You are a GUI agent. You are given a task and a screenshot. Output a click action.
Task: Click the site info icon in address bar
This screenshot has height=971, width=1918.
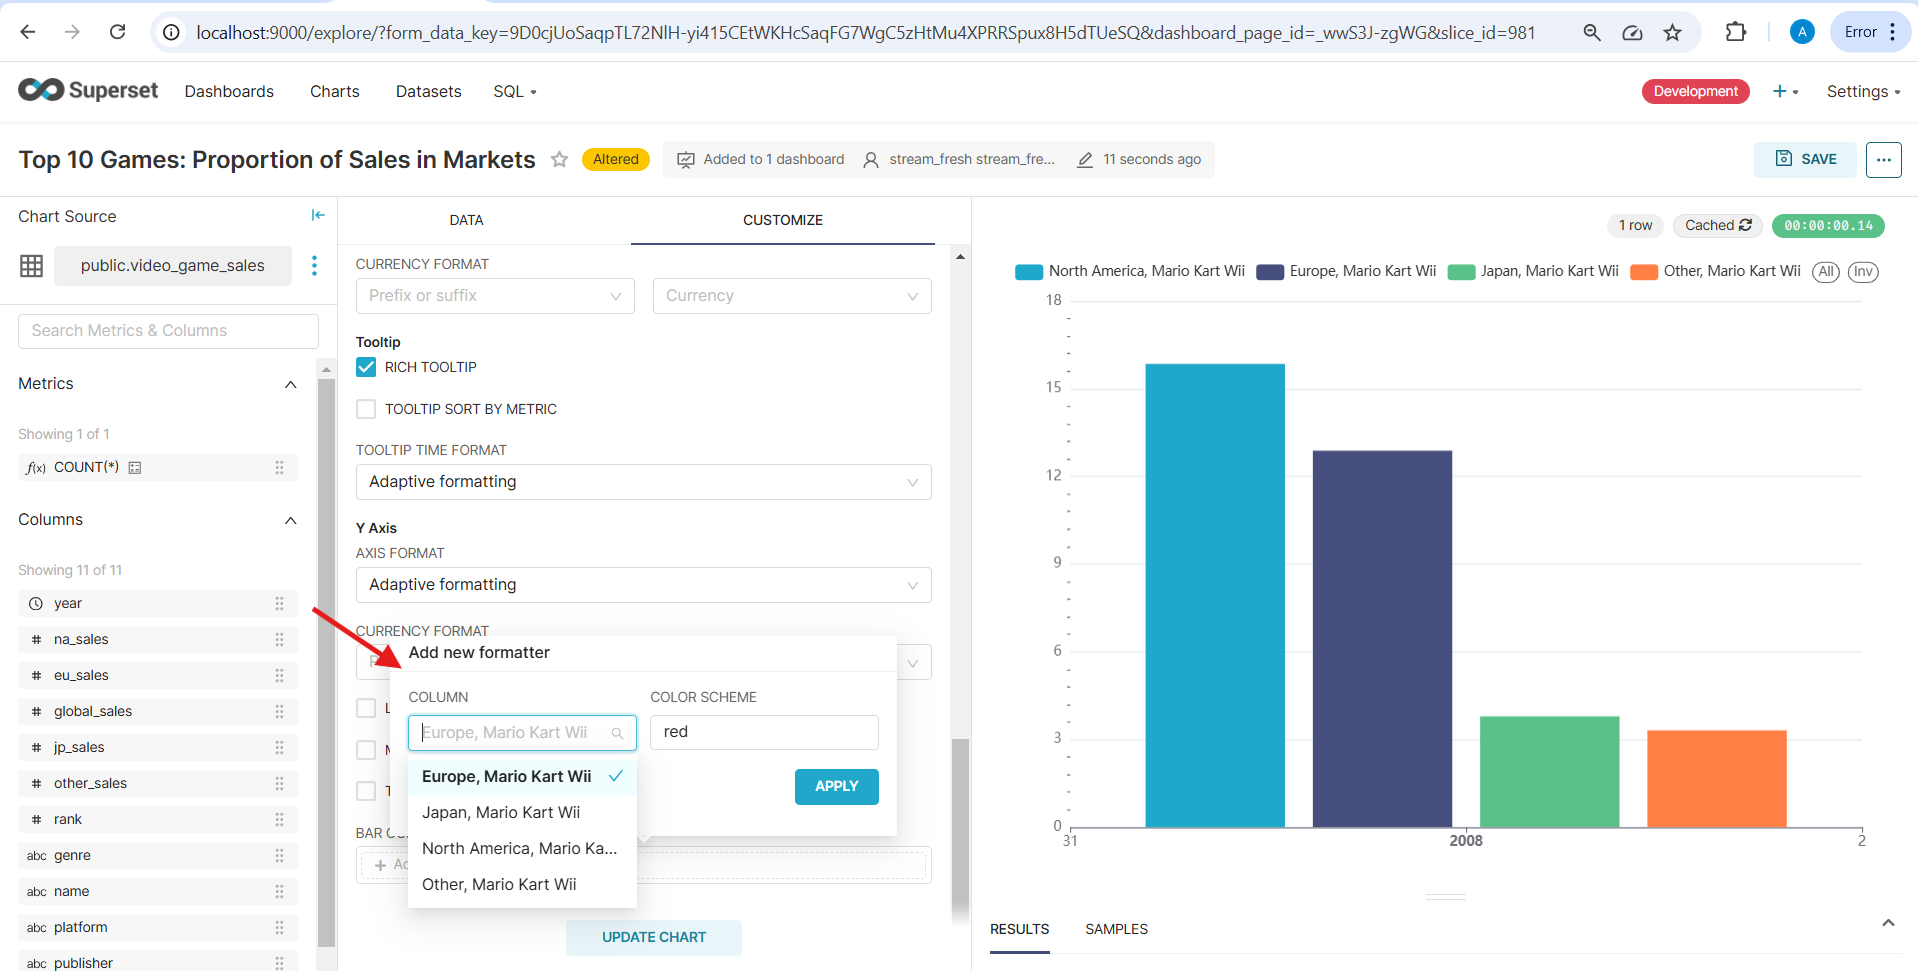(x=171, y=33)
